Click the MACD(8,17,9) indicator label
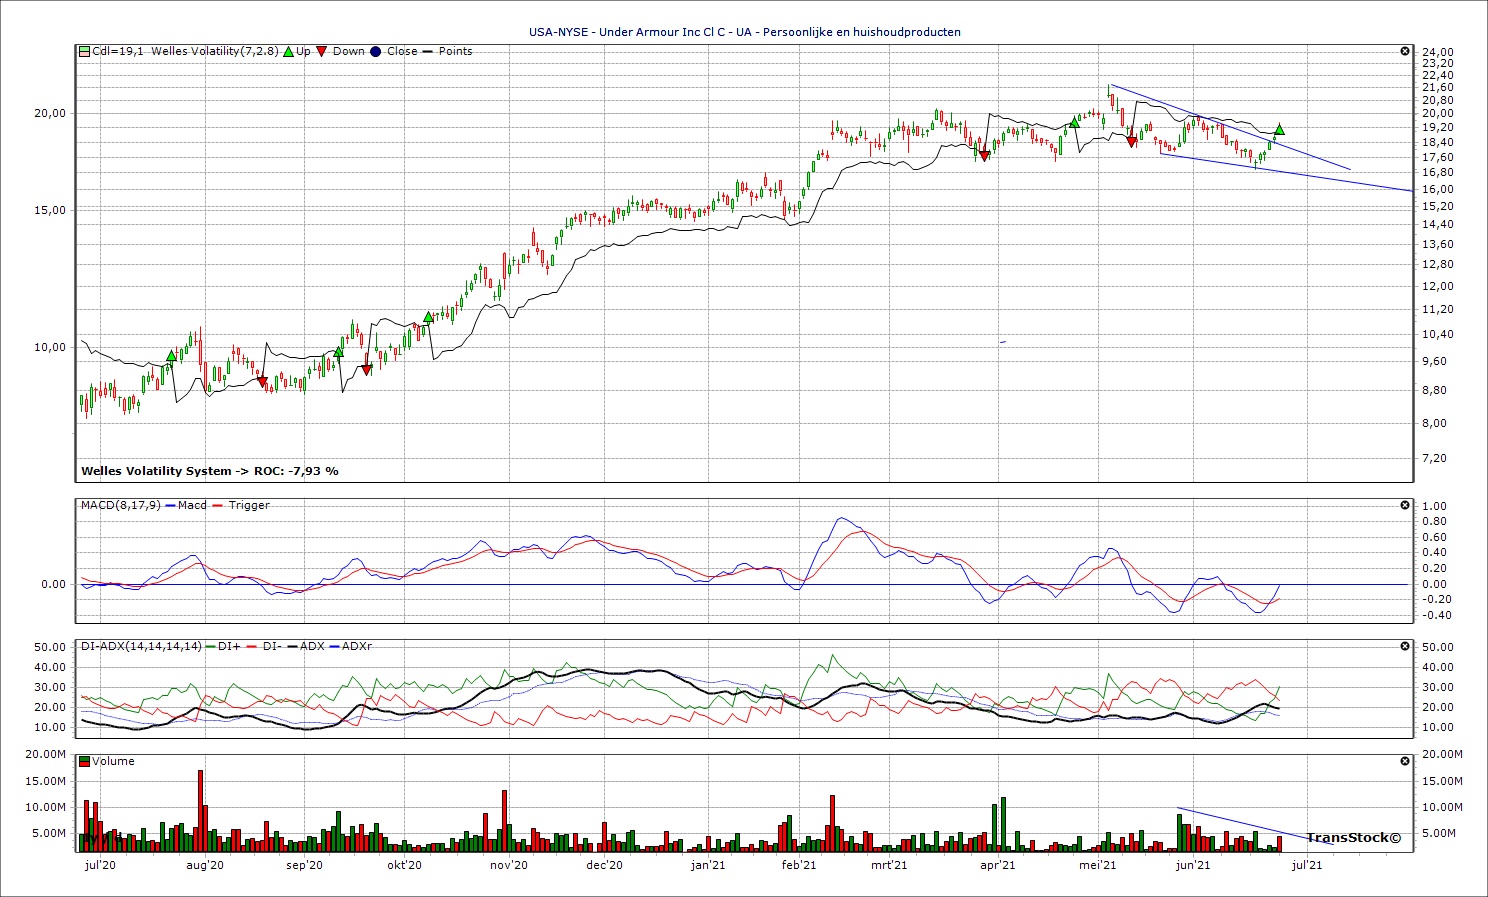Screen dimensions: 1488x897 pyautogui.click(x=119, y=505)
